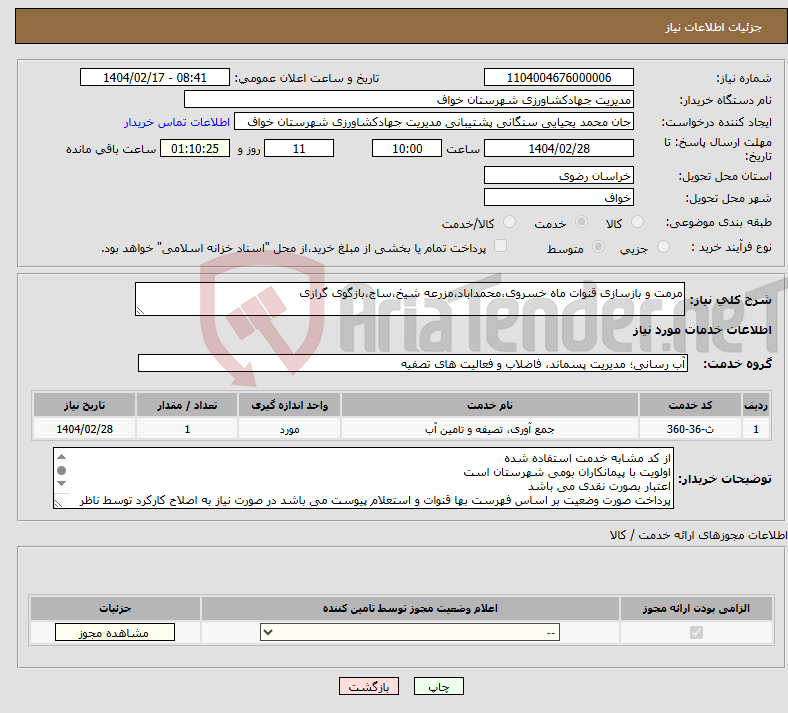Click column header کد خدمت
The image size is (788, 713).
coord(691,405)
